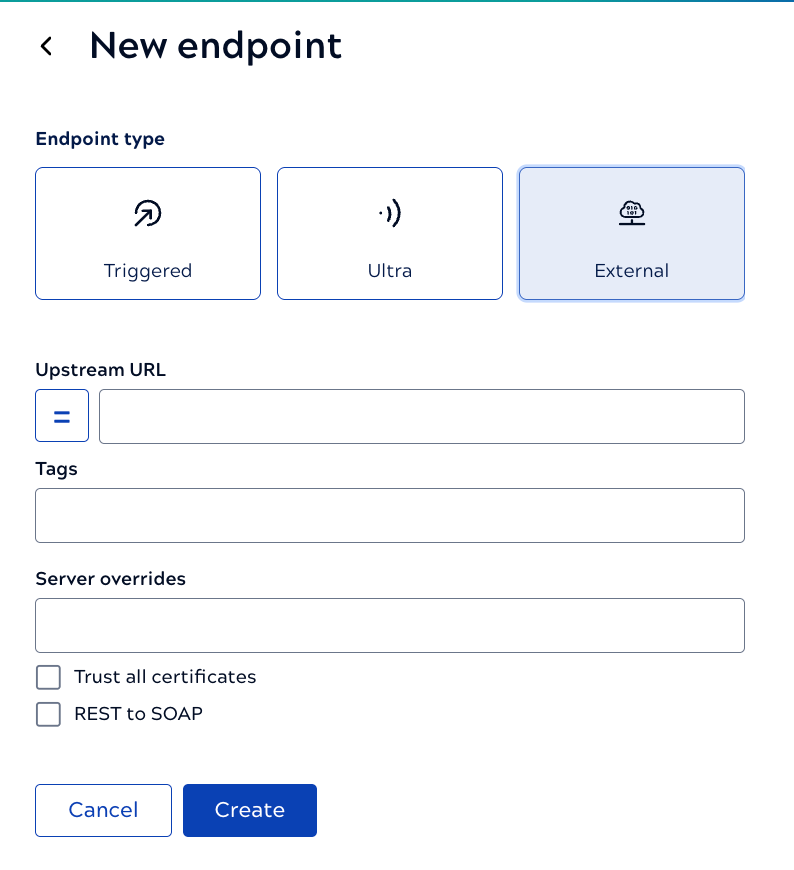The width and height of the screenshot is (794, 870).
Task: Select the Ultra endpoint type
Action: coord(389,233)
